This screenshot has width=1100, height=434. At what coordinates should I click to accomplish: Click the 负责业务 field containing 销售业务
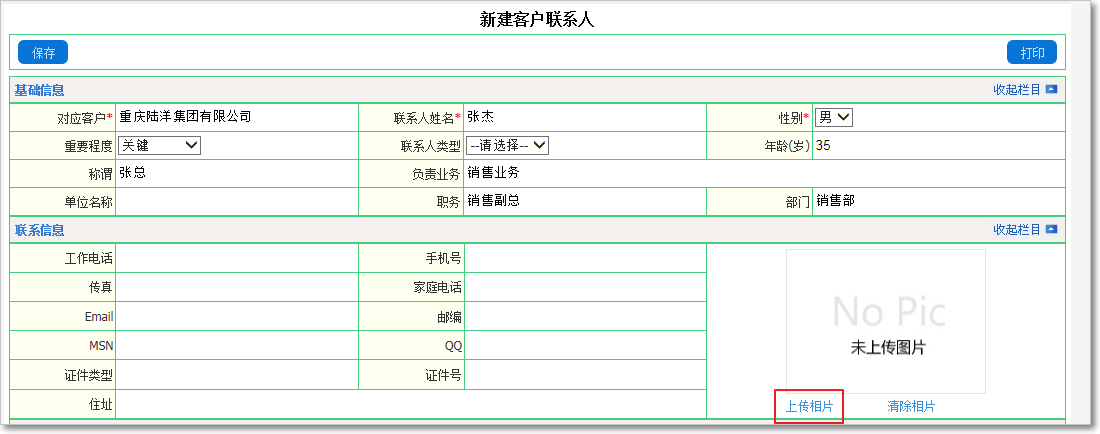pyautogui.click(x=764, y=174)
